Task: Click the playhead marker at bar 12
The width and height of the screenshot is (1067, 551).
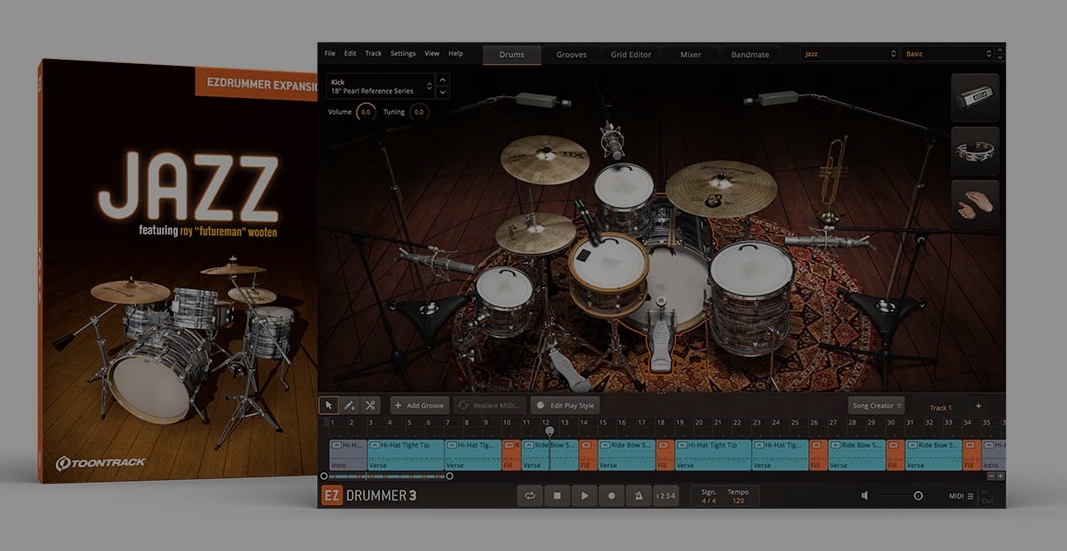Action: pyautogui.click(x=549, y=431)
